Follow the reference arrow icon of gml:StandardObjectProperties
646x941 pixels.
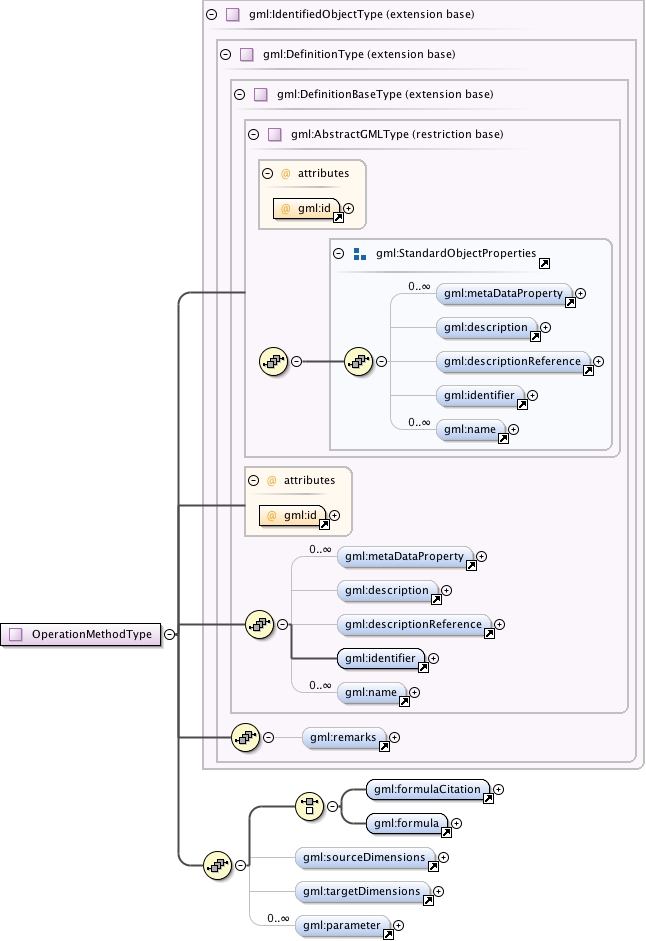545,263
